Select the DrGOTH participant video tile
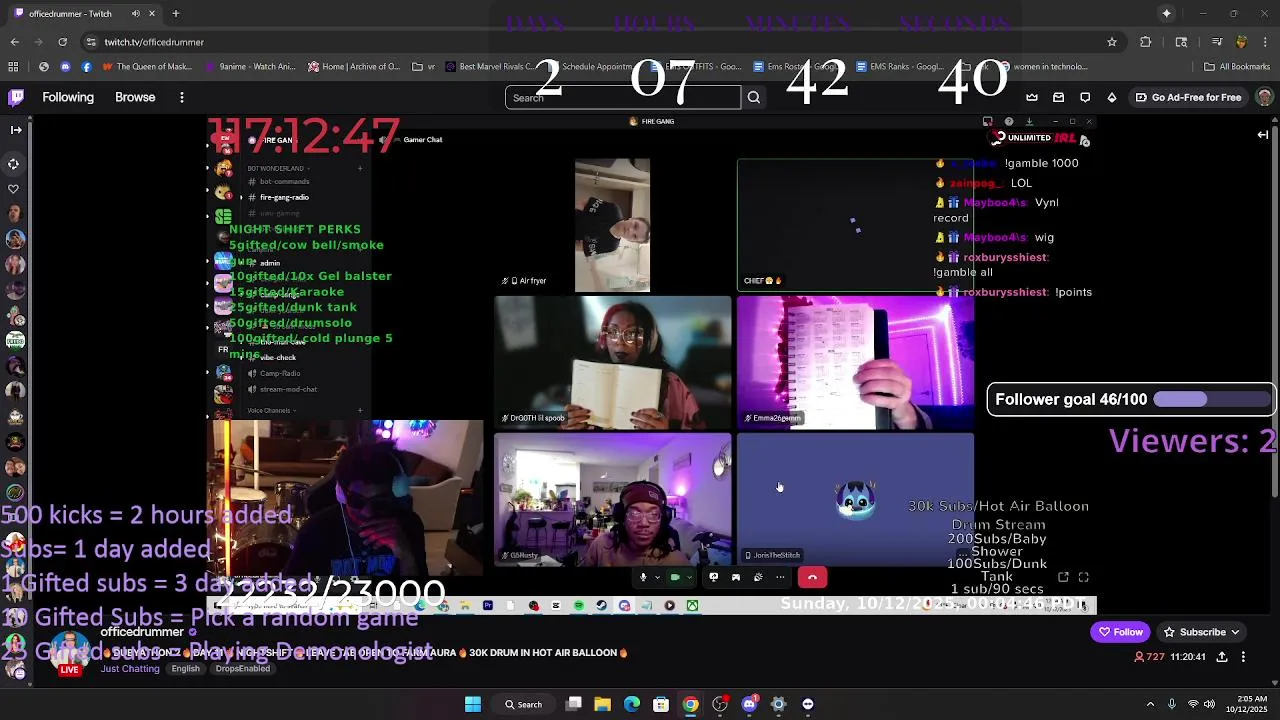Screen dimensions: 1280x720 tap(613, 361)
